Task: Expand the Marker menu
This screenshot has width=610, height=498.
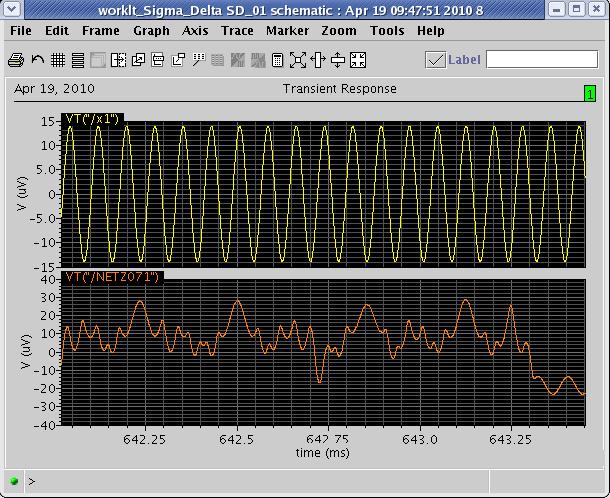Action: coord(287,31)
